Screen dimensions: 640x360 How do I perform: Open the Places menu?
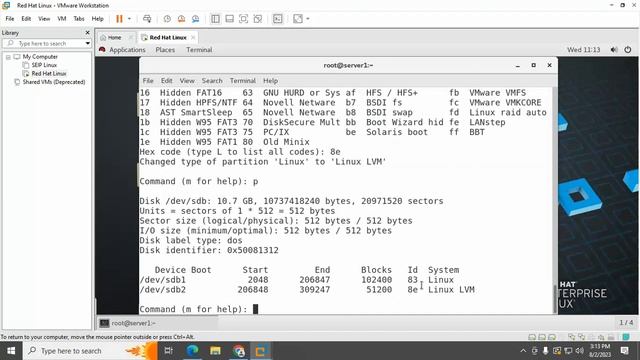[165, 50]
